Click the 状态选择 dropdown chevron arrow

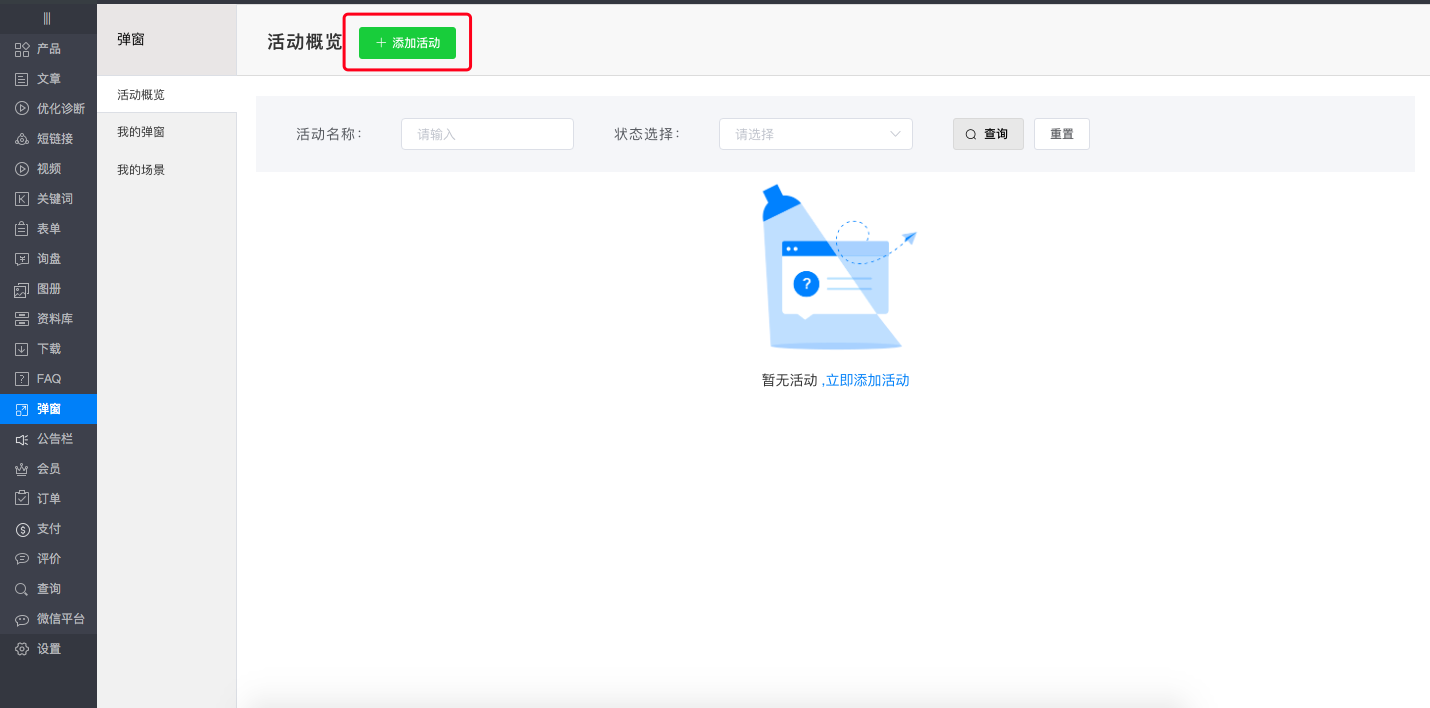[895, 134]
